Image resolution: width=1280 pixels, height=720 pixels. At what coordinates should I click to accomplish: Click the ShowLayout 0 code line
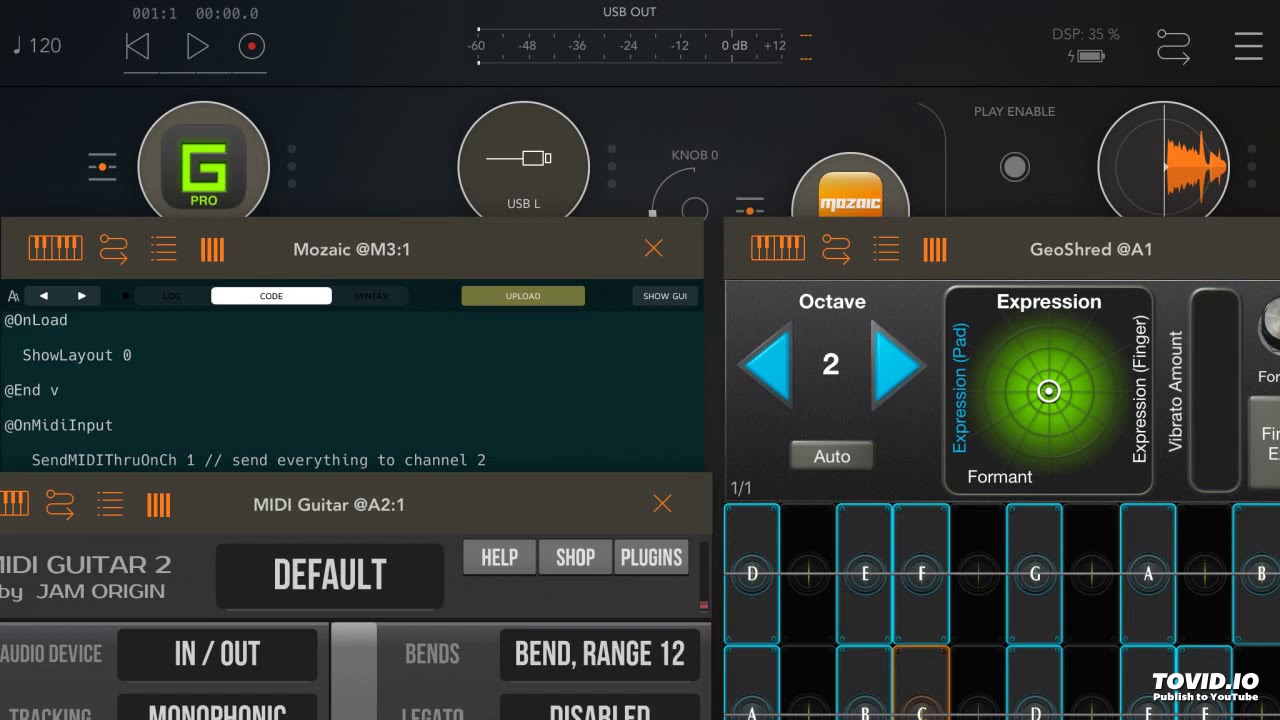coord(77,355)
